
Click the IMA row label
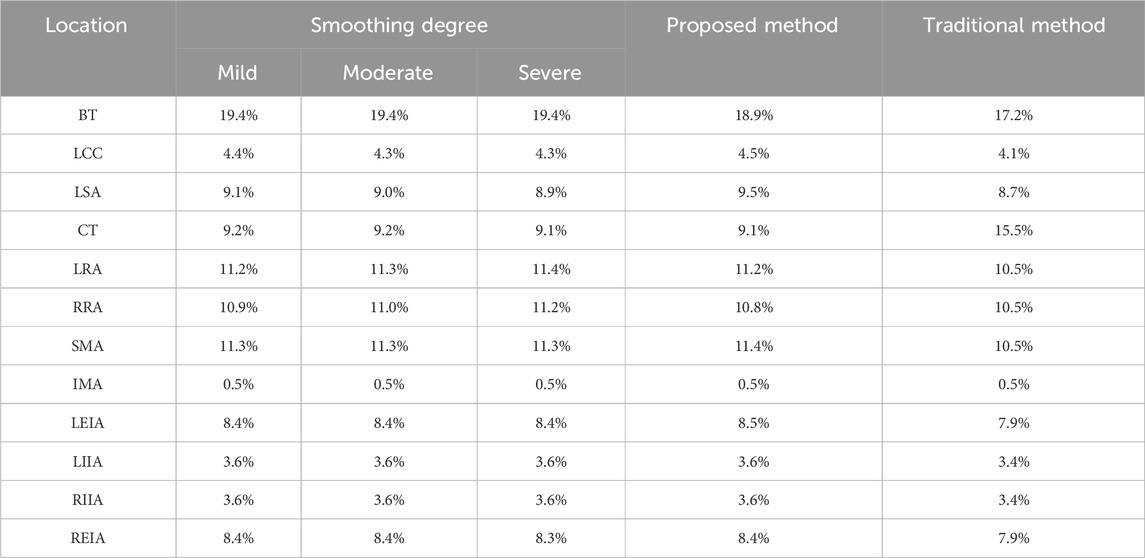click(88, 385)
